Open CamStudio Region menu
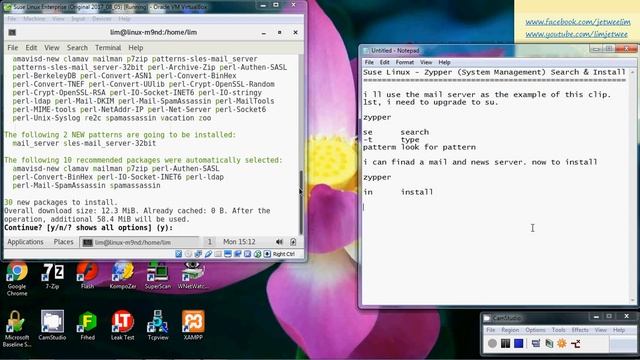 click(x=510, y=330)
